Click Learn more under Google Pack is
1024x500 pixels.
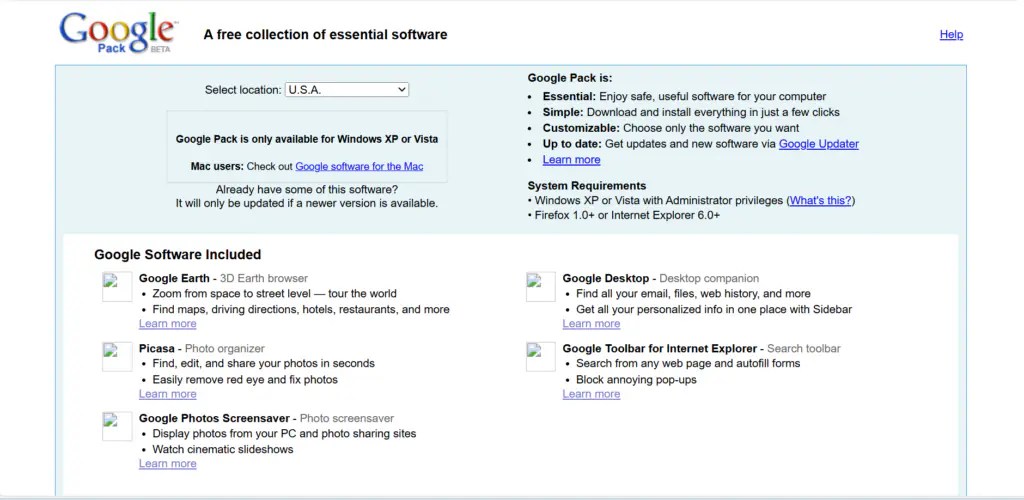click(571, 160)
